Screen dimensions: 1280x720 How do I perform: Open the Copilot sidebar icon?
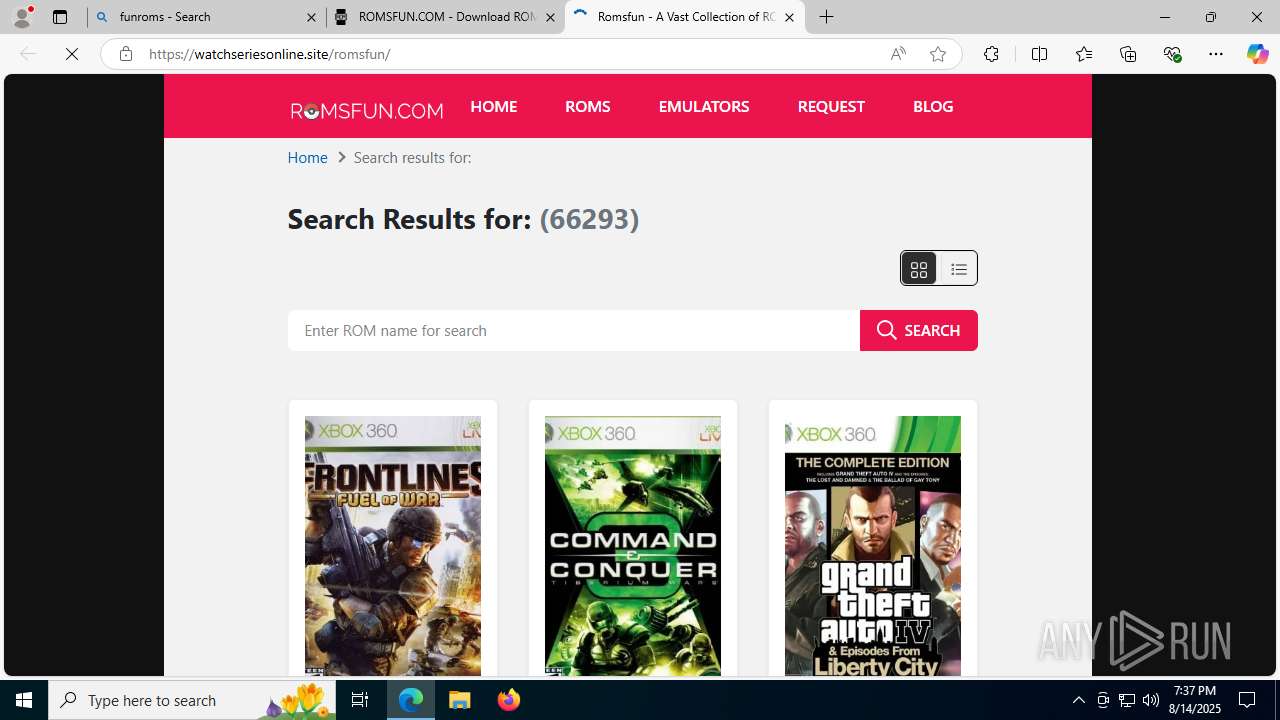tap(1257, 54)
